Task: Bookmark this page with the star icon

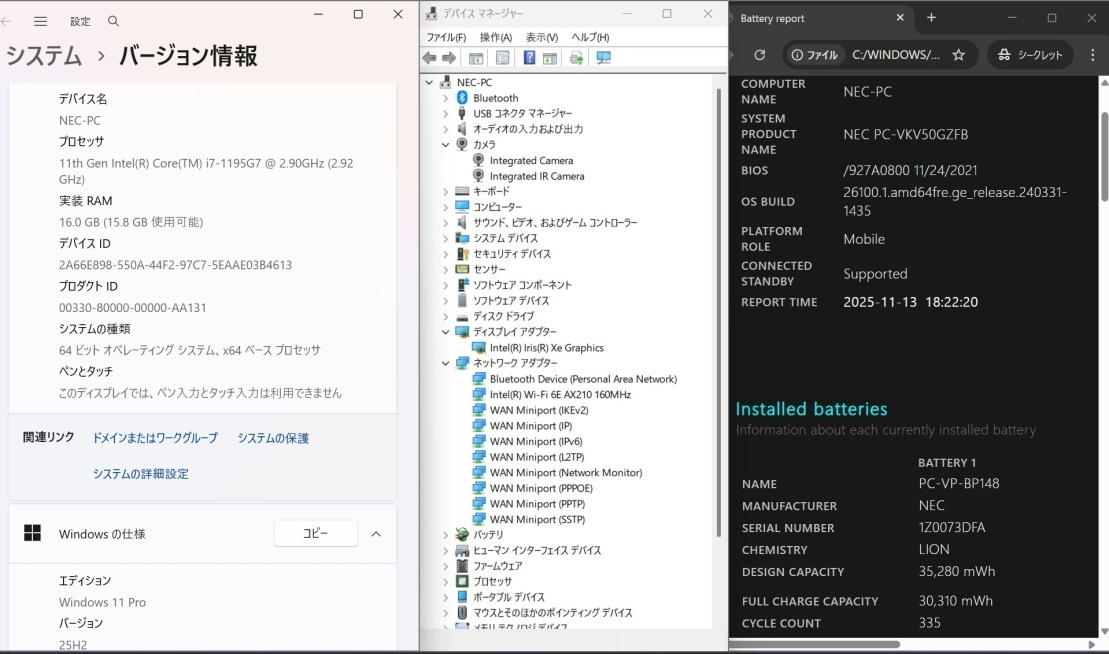Action: 958,55
